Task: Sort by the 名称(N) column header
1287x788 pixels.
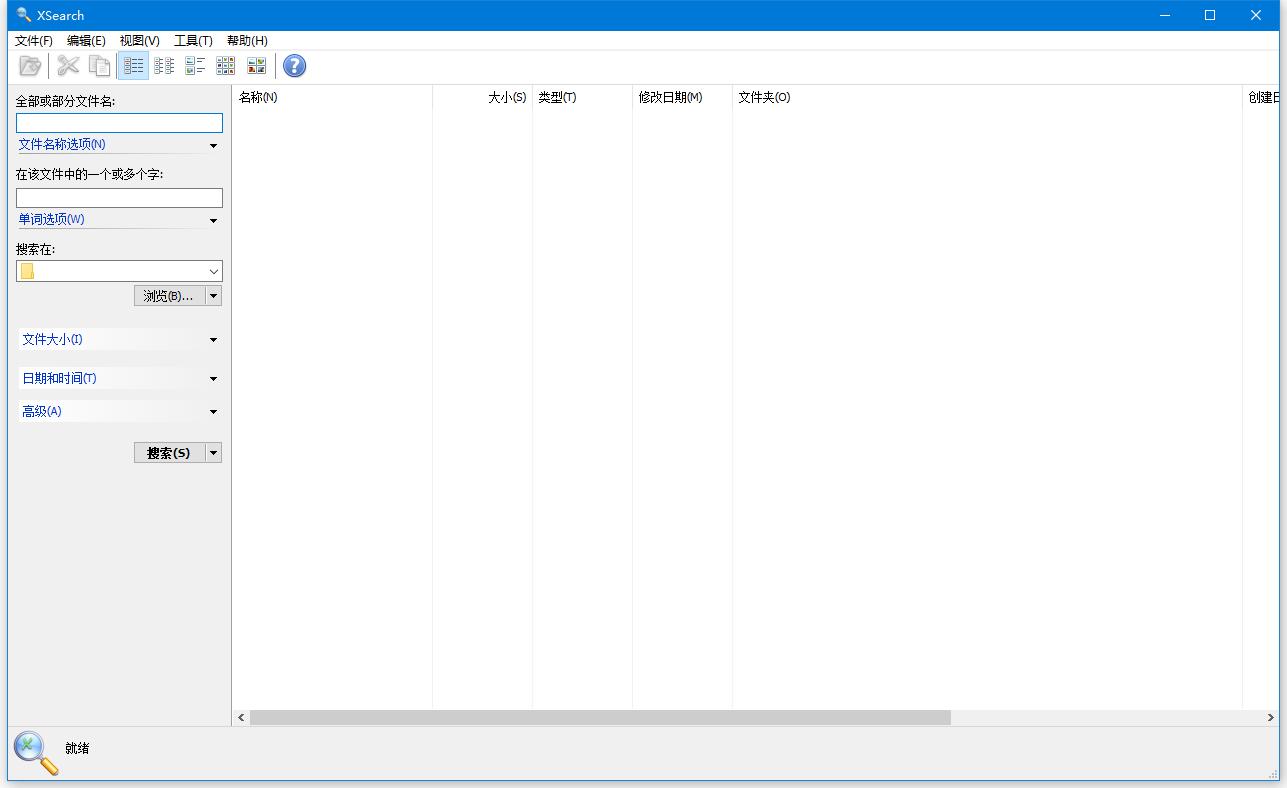Action: click(332, 97)
